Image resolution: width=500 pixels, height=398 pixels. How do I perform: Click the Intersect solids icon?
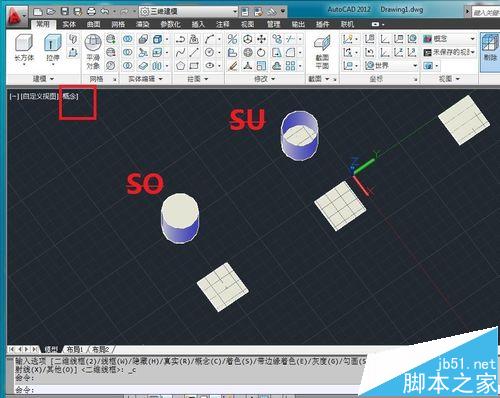click(x=128, y=66)
